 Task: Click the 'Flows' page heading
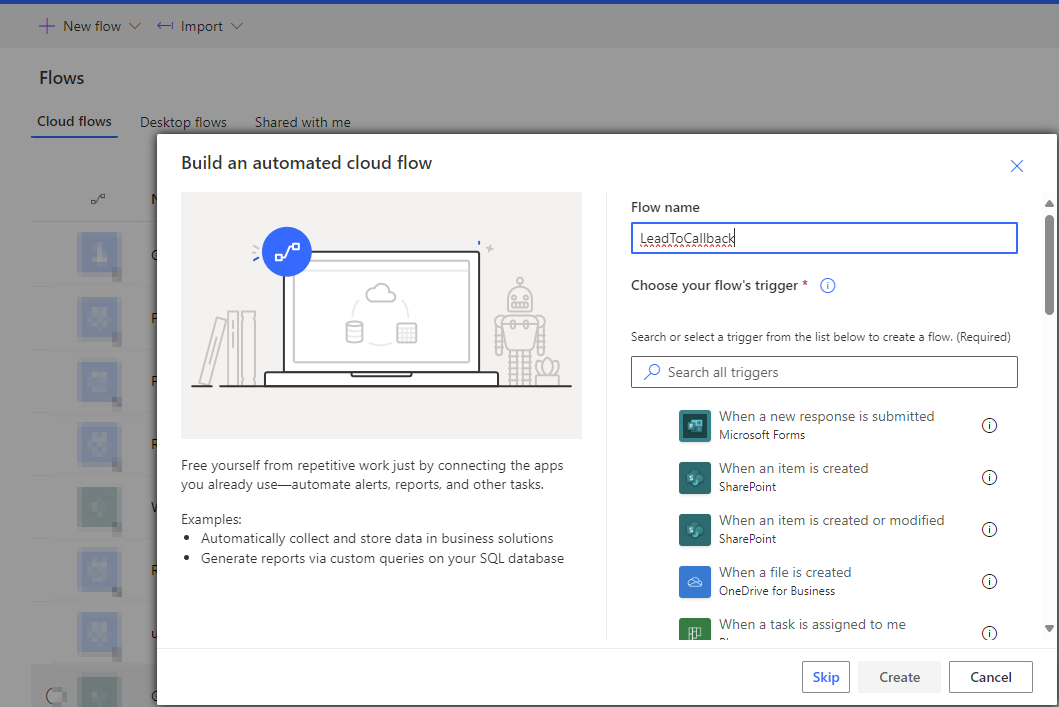[61, 78]
